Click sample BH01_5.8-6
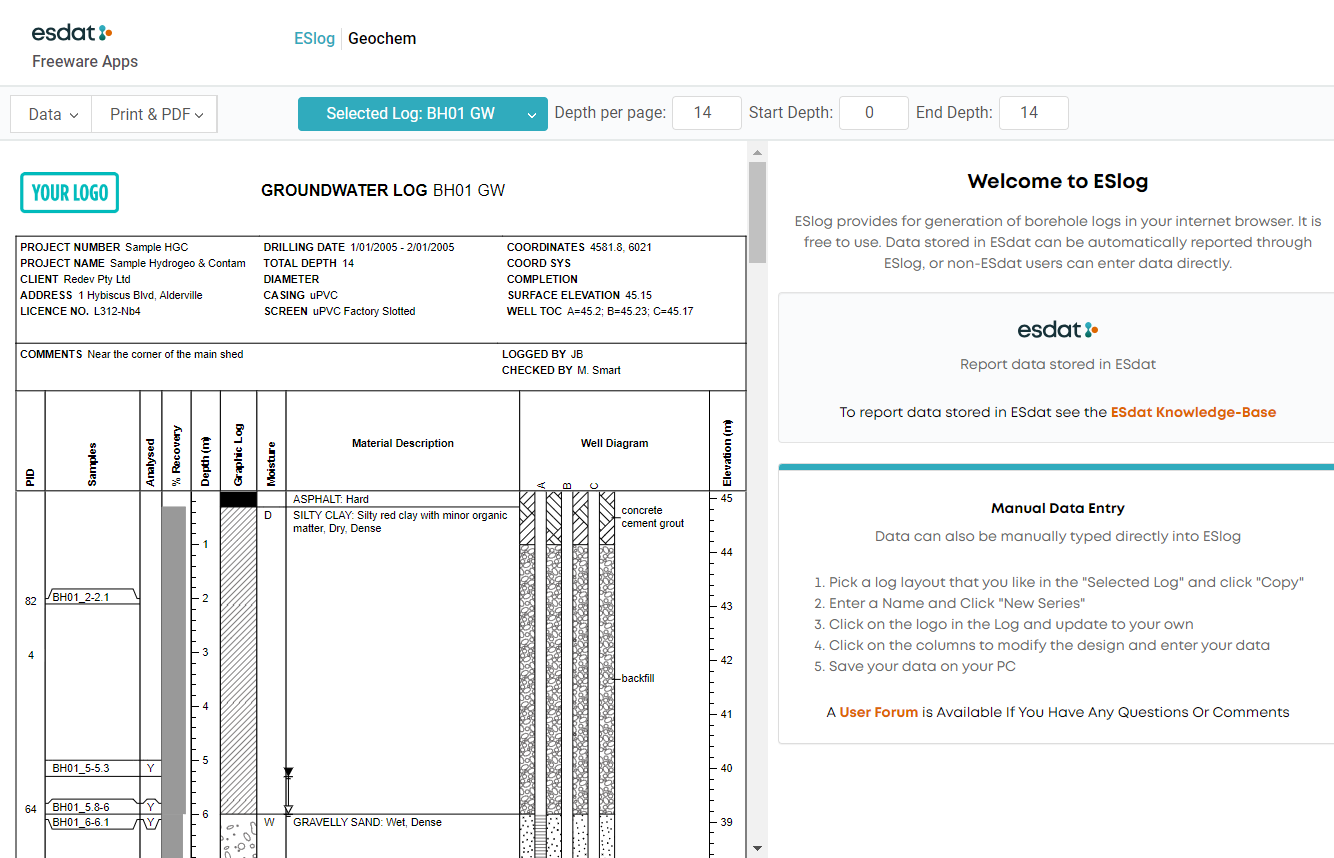Viewport: 1334px width, 858px height. (x=81, y=806)
